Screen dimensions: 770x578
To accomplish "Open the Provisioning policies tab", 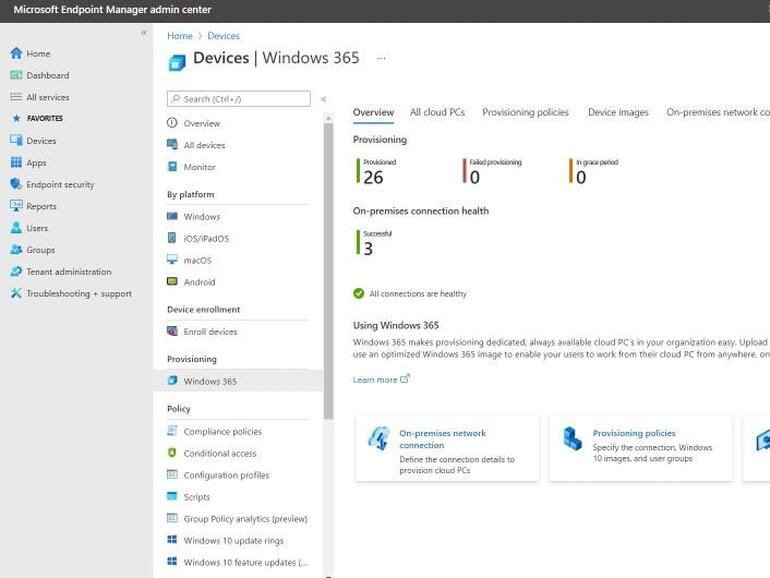I will (525, 112).
